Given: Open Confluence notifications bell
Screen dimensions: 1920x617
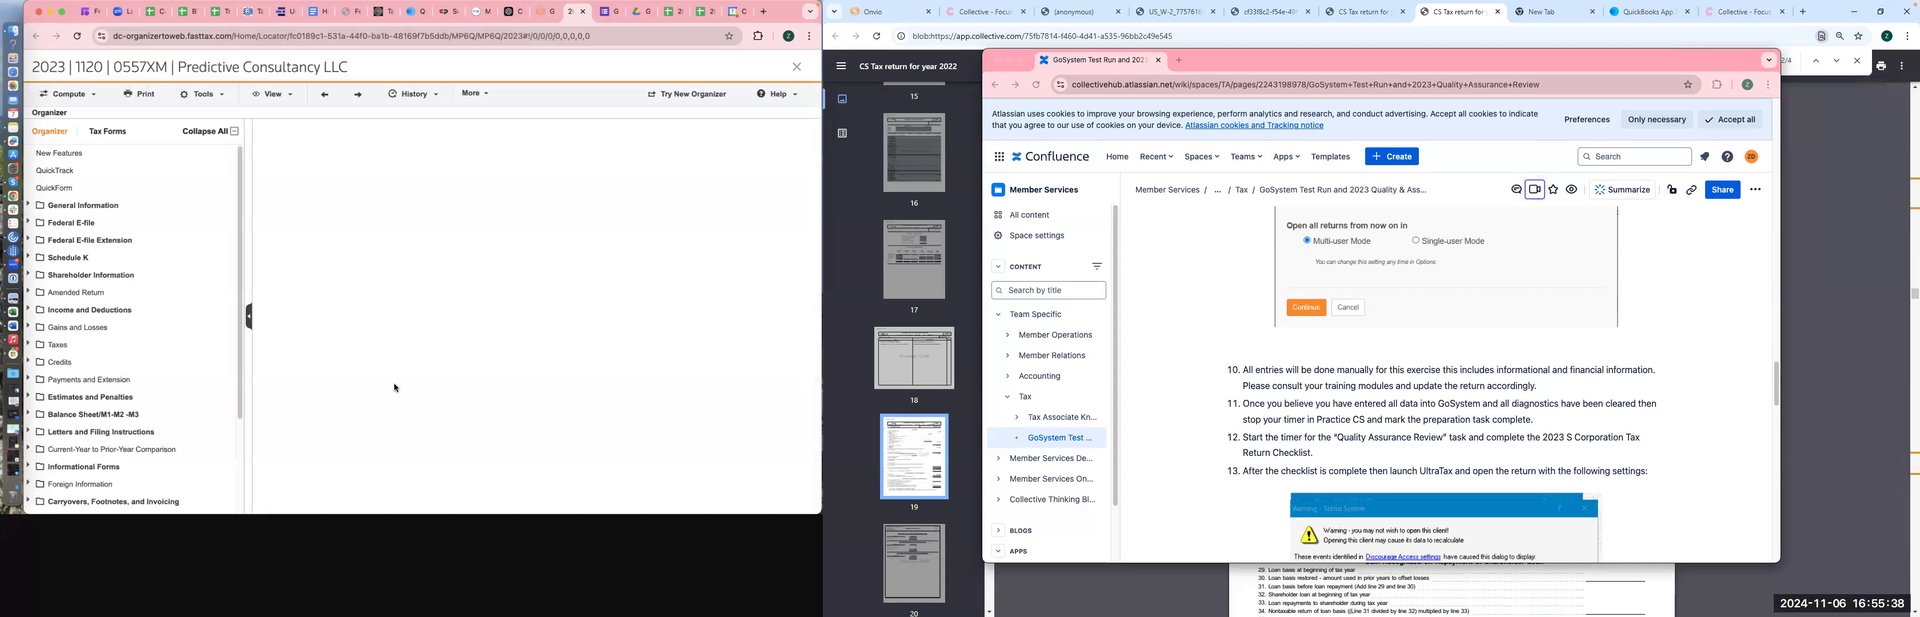Looking at the screenshot, I should (x=1705, y=157).
